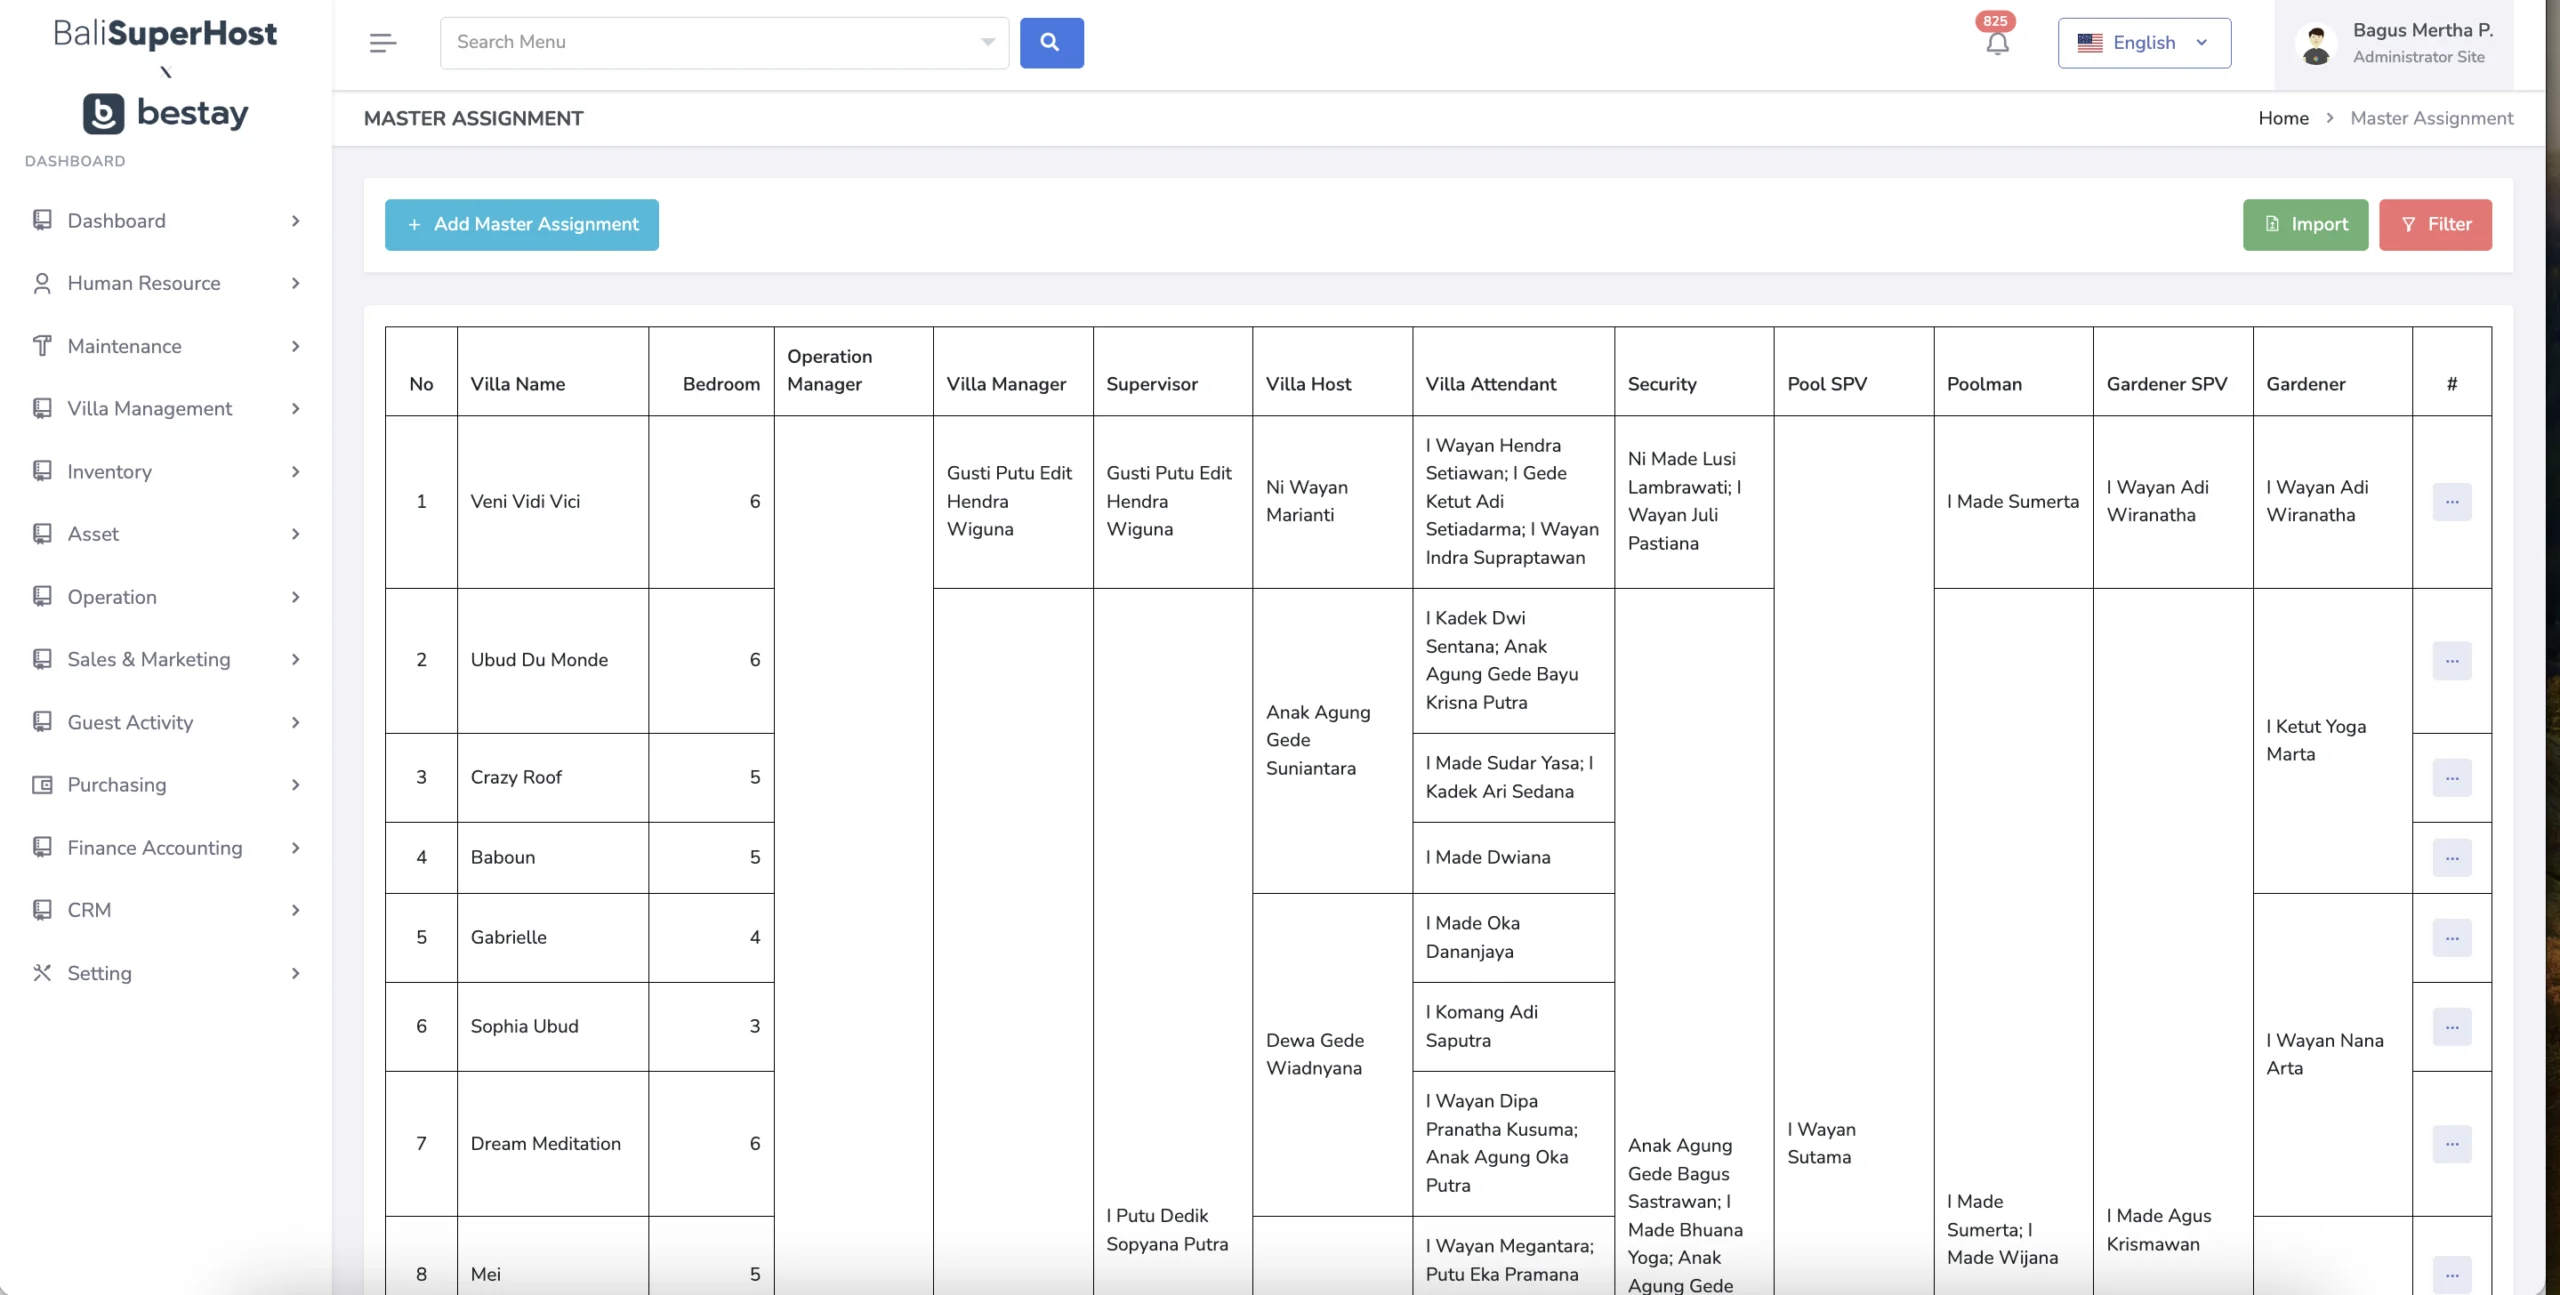Screen dimensions: 2560x1295
Task: Open the Guest Activity menu
Action: pyautogui.click(x=166, y=722)
